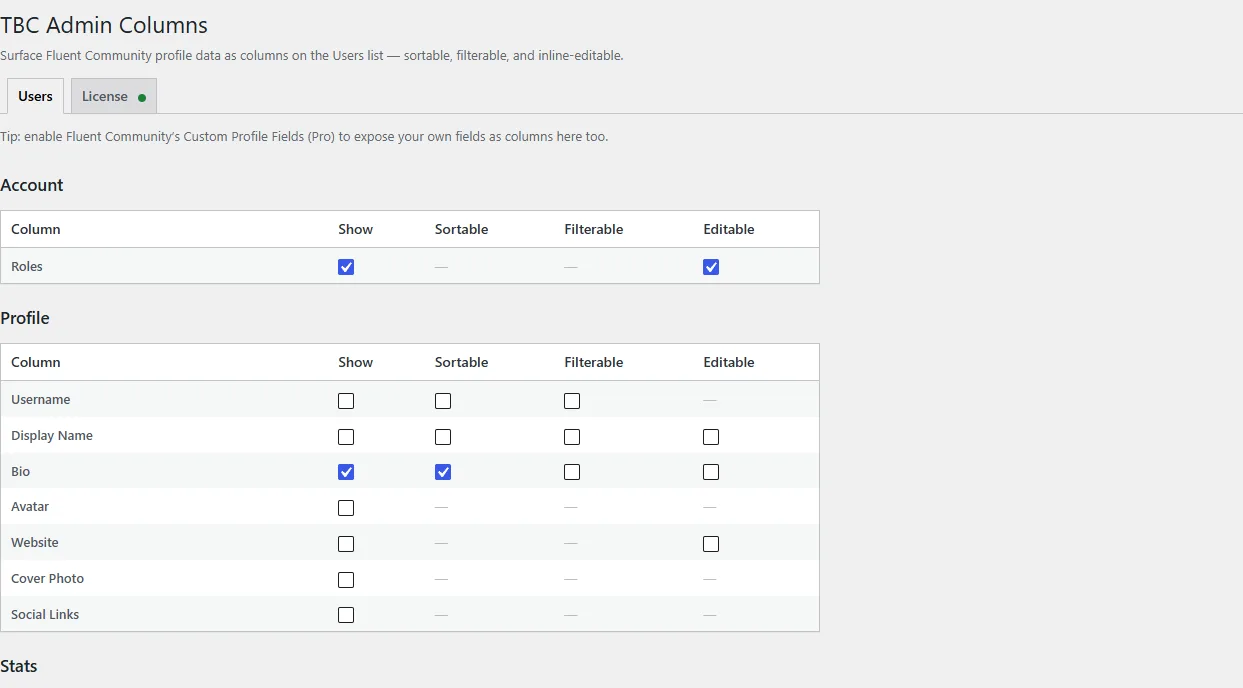Click the Bio row label
The height and width of the screenshot is (688, 1243).
coord(21,471)
